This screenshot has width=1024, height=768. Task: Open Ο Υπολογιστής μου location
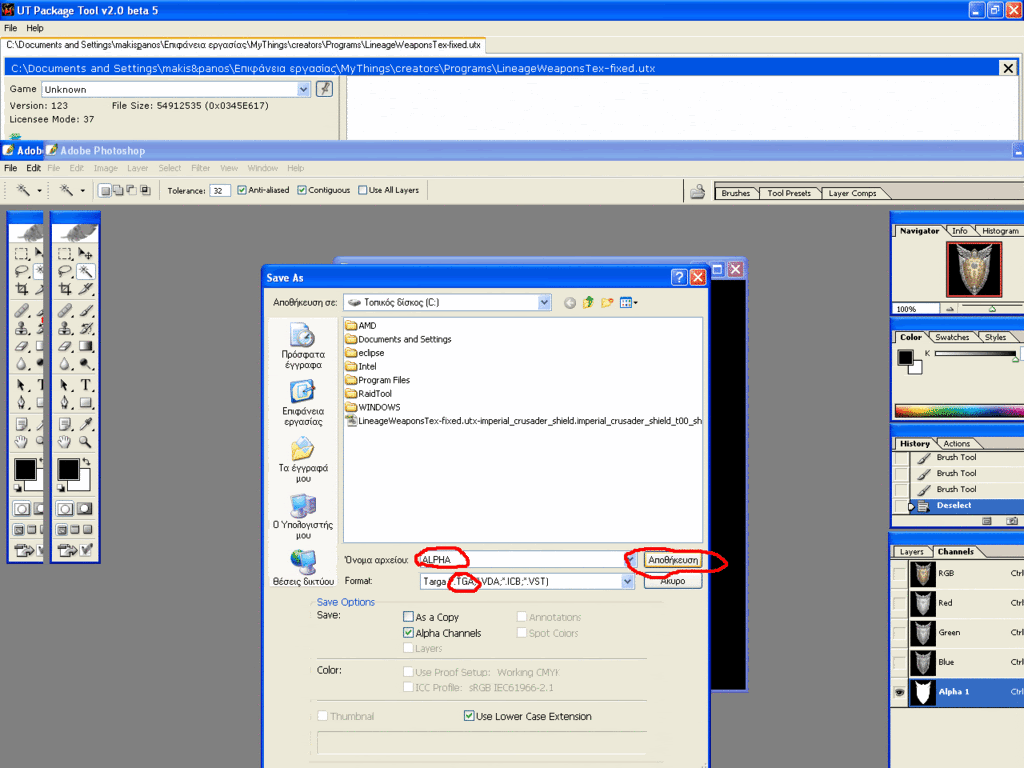click(303, 516)
